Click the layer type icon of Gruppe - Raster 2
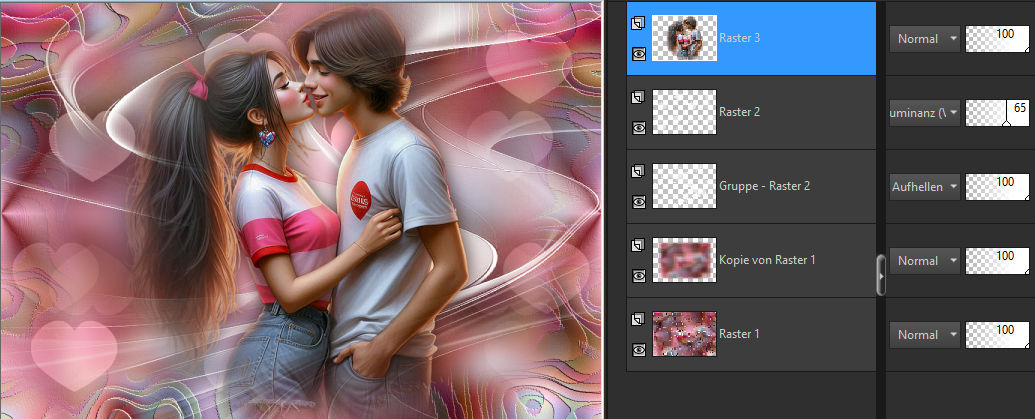The width and height of the screenshot is (1035, 419). (638, 171)
